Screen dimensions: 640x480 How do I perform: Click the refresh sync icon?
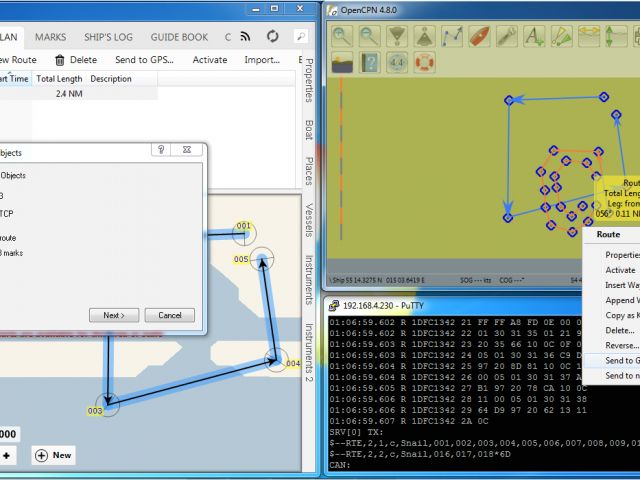(273, 37)
